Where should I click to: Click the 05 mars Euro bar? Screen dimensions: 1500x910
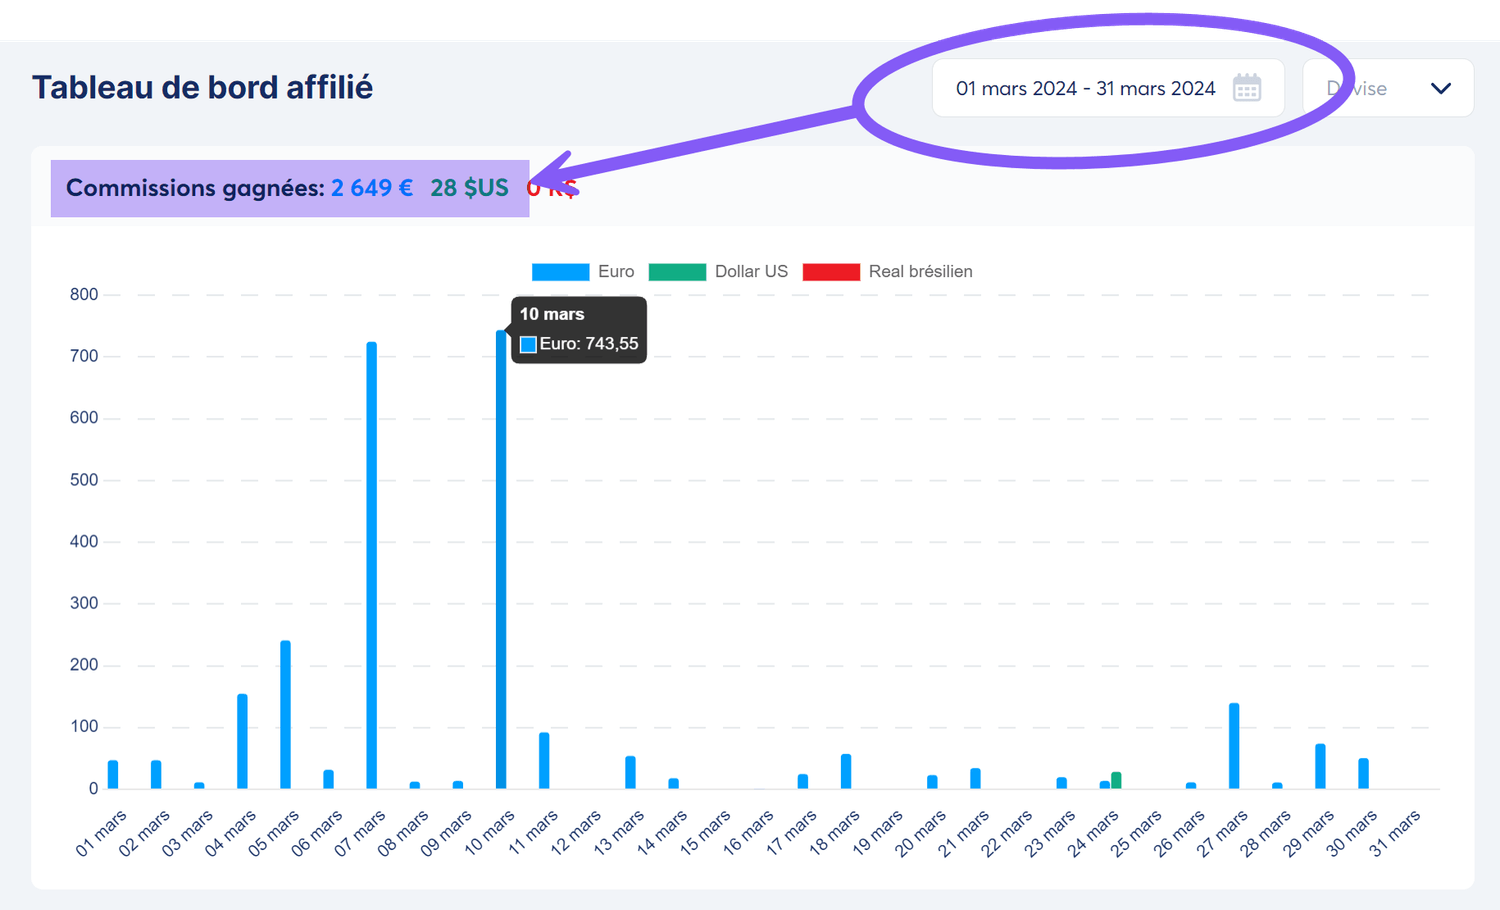(x=285, y=715)
